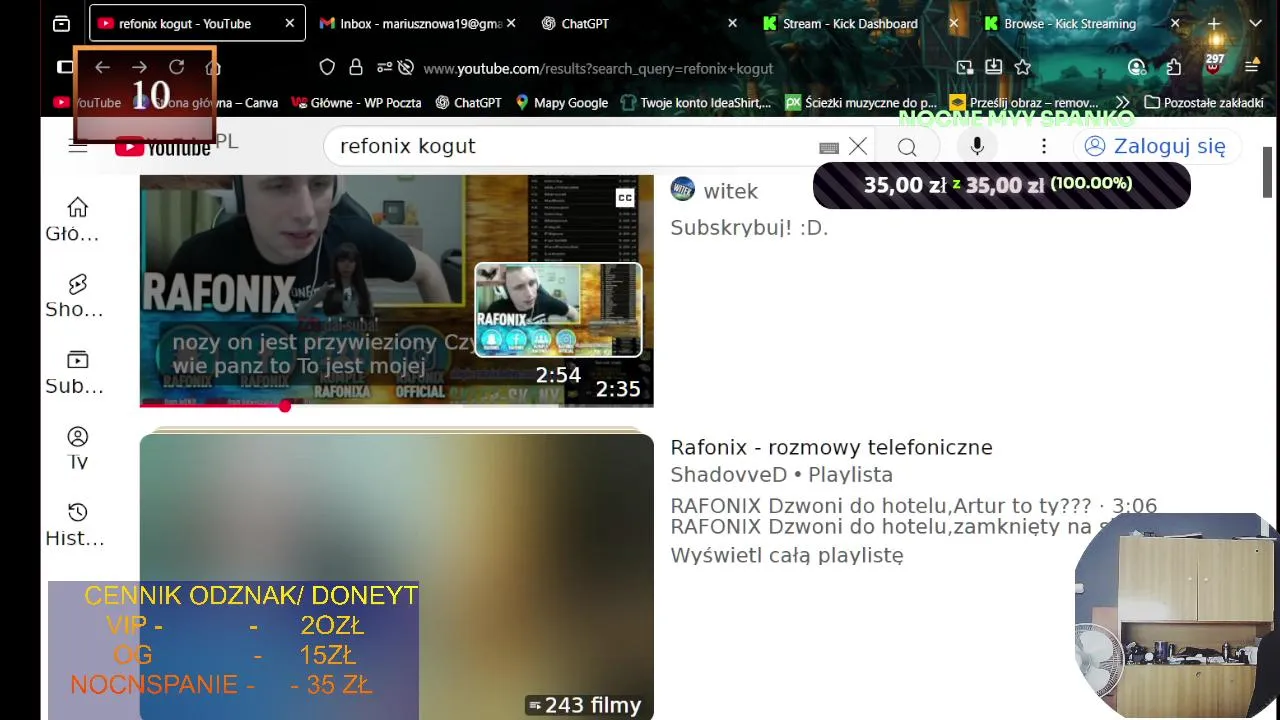1280x720 pixels.
Task: Toggle YouTube hamburger guide menu
Action: 78,146
